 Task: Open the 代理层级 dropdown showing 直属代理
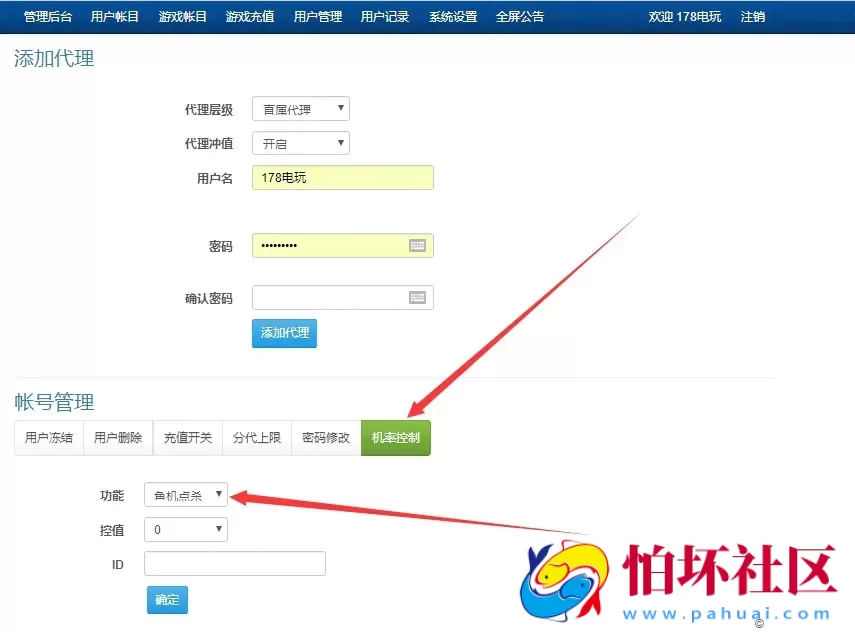300,109
